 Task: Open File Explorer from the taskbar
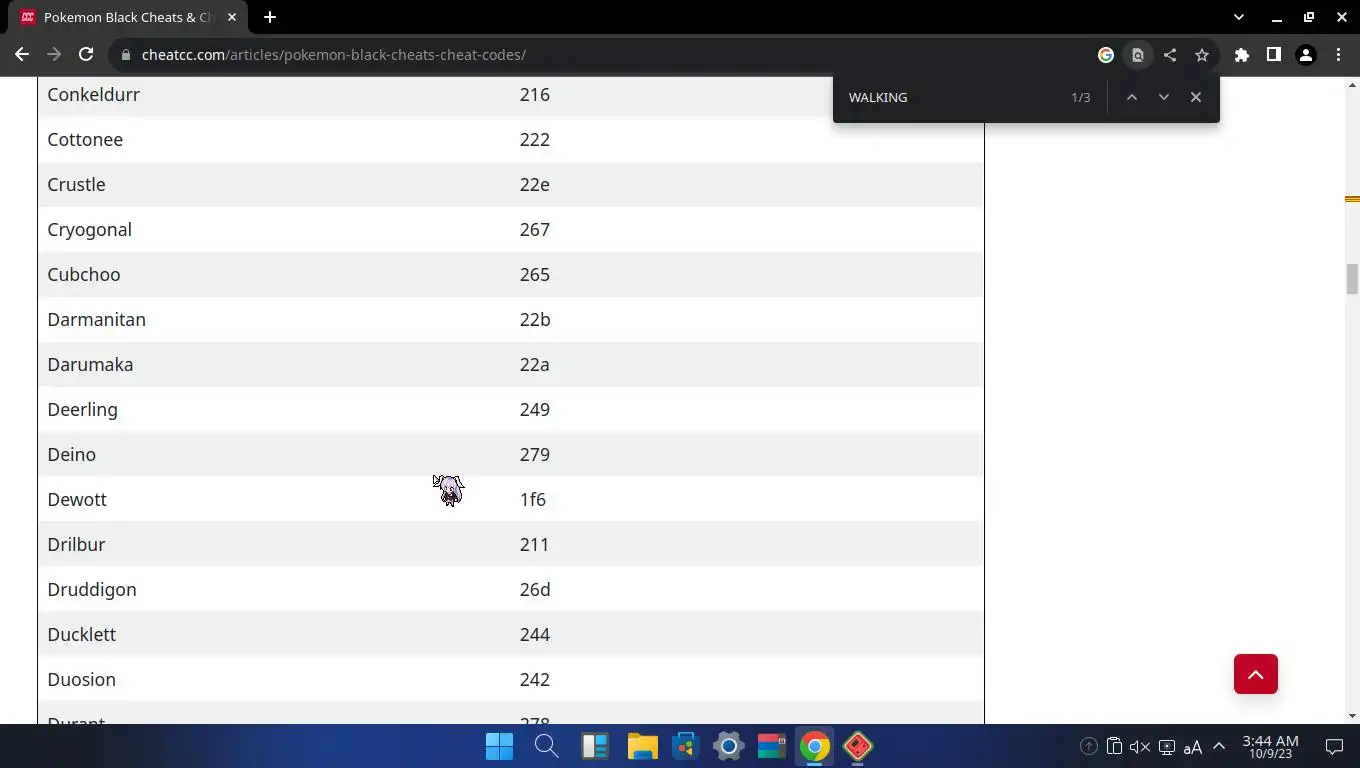[x=642, y=746]
